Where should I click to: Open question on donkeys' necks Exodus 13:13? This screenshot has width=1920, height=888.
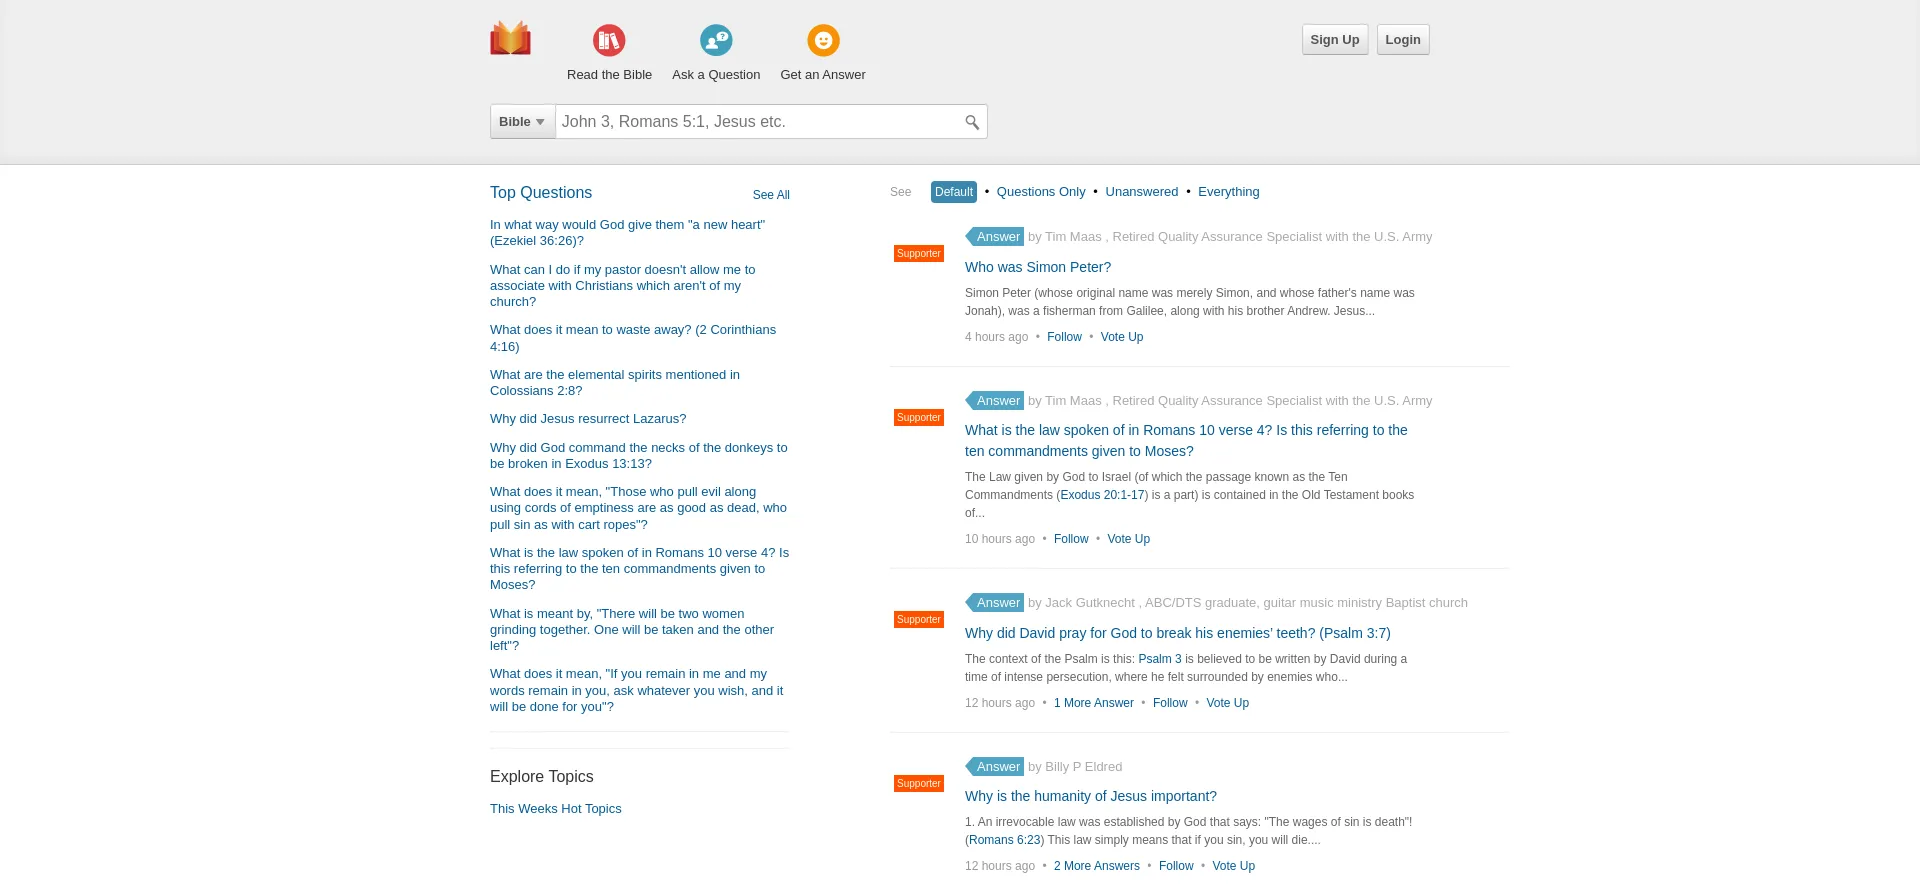coord(638,456)
